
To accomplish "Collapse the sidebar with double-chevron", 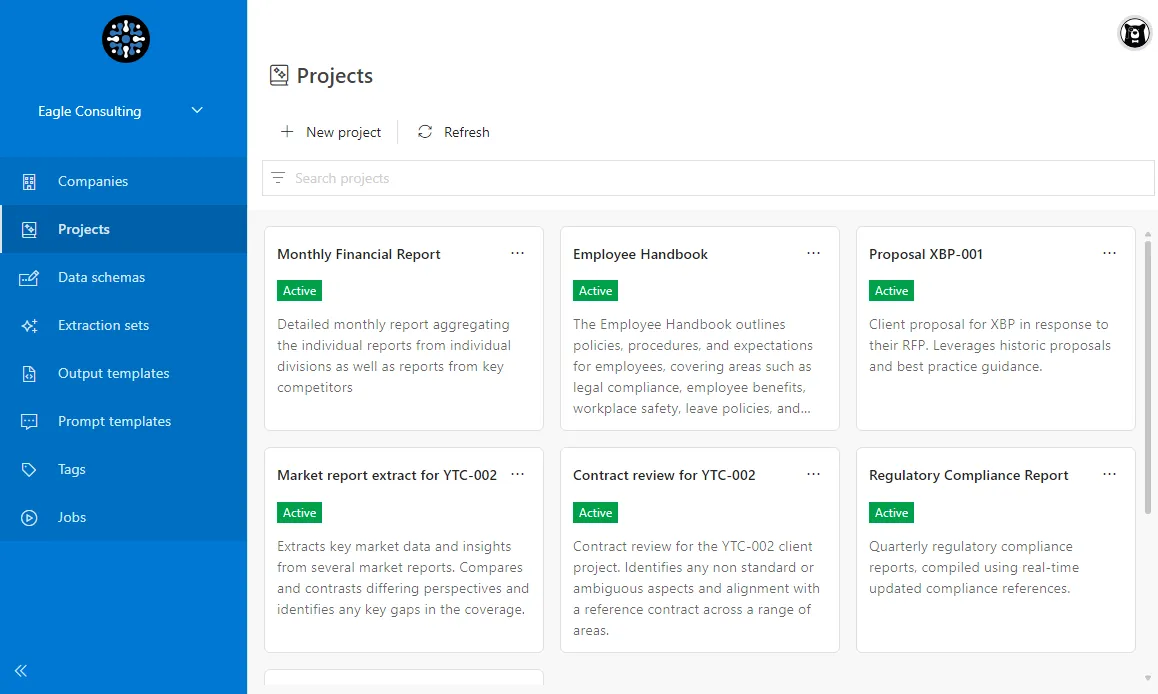I will tap(21, 671).
